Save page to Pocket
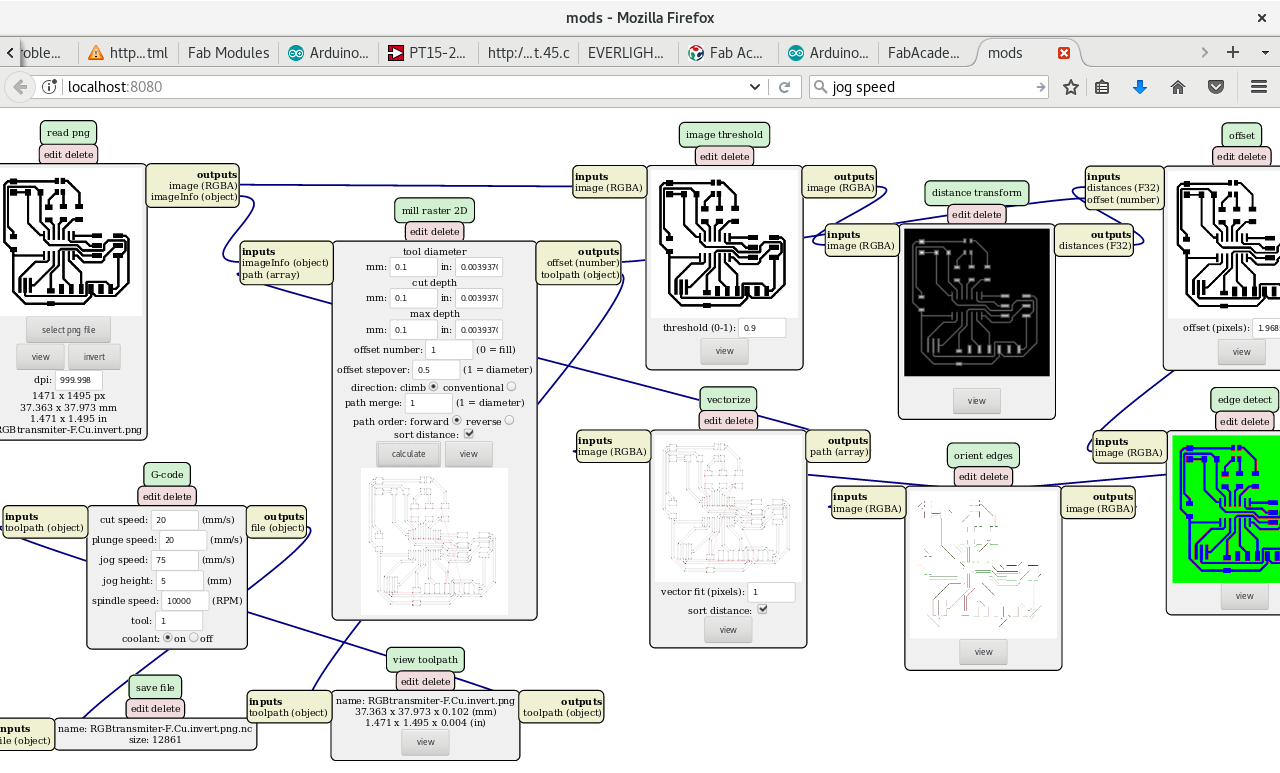 1216,87
